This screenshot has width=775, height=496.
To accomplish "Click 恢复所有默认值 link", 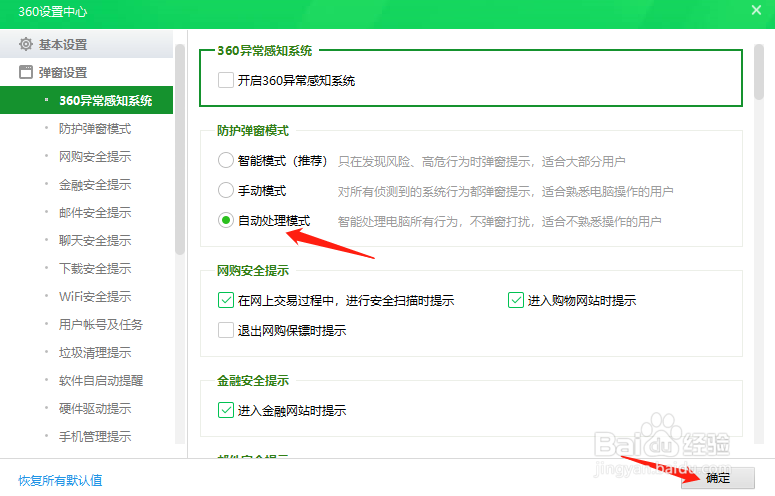I will click(x=60, y=480).
